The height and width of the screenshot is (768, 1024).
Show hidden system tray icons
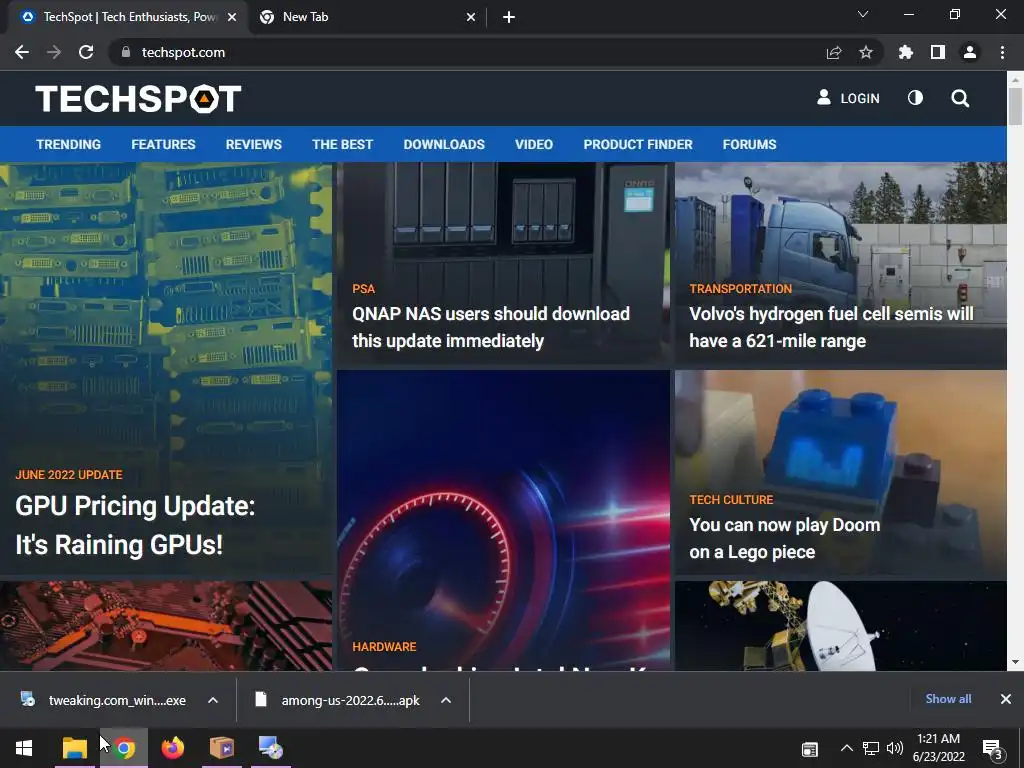(846, 748)
